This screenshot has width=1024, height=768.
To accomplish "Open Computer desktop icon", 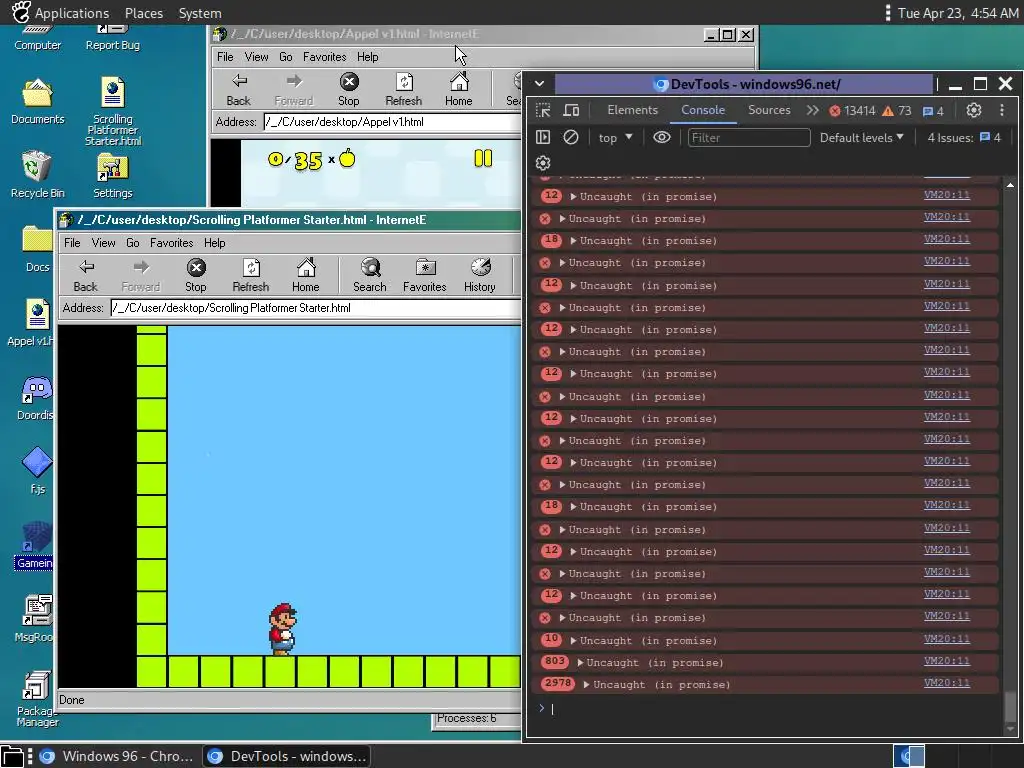I will pos(37,39).
